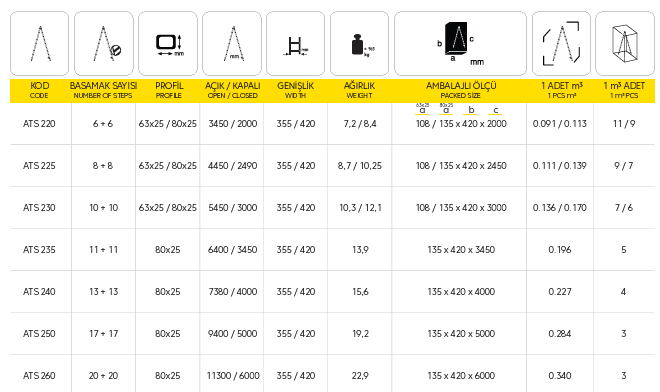Click the 135 x 420 x 5000 packed size
The image size is (660, 392).
(461, 334)
